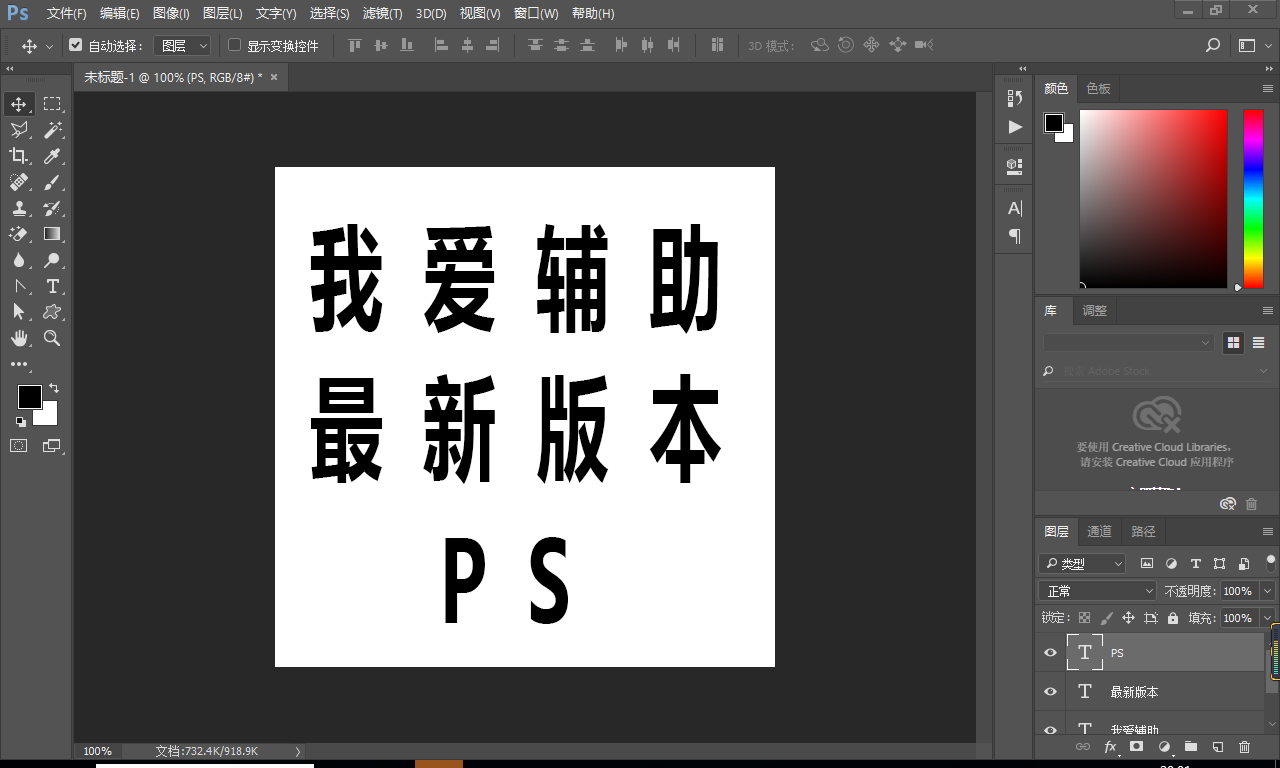Select the Path Selection arrow tool
The height and width of the screenshot is (768, 1280).
tap(19, 312)
